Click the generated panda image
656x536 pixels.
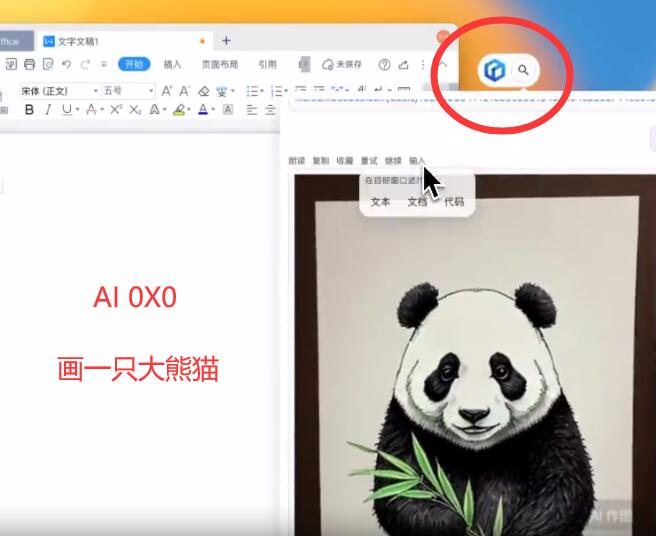pyautogui.click(x=475, y=355)
